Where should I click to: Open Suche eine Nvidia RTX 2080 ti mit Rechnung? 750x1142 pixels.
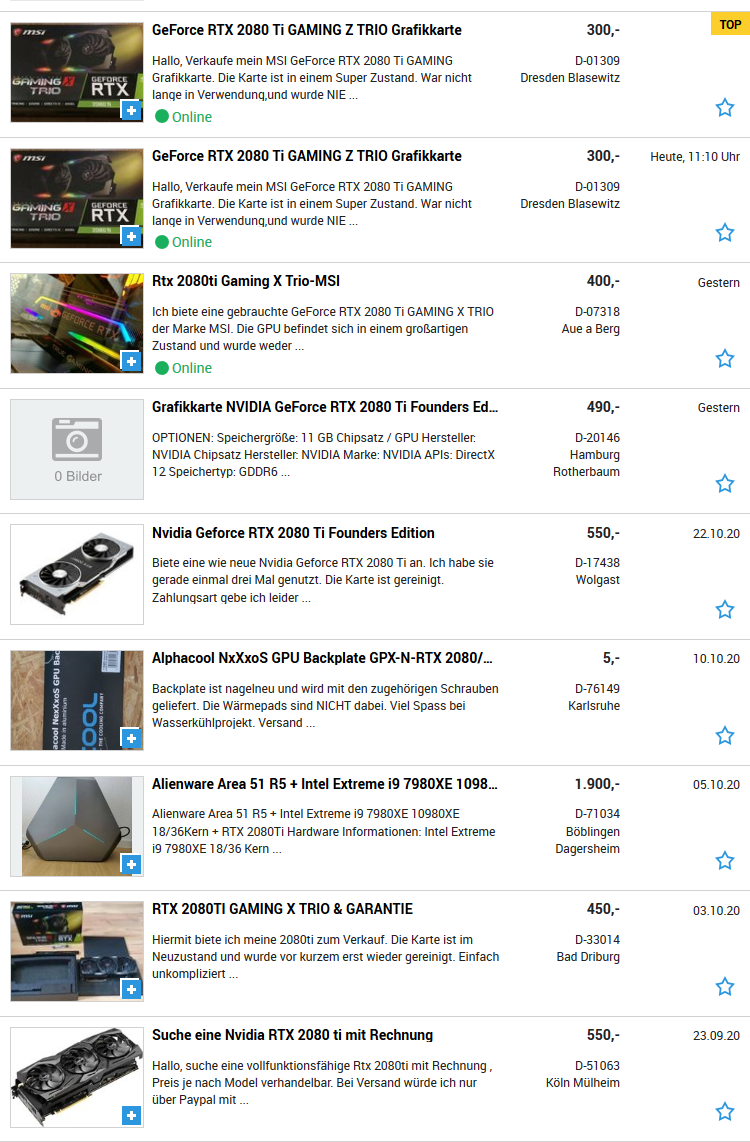click(x=293, y=1035)
